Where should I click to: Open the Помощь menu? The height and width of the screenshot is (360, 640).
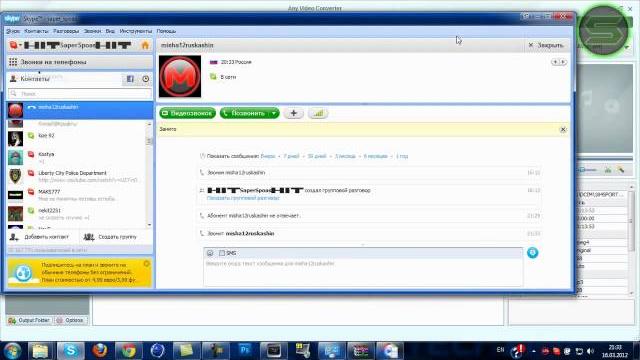coord(166,31)
